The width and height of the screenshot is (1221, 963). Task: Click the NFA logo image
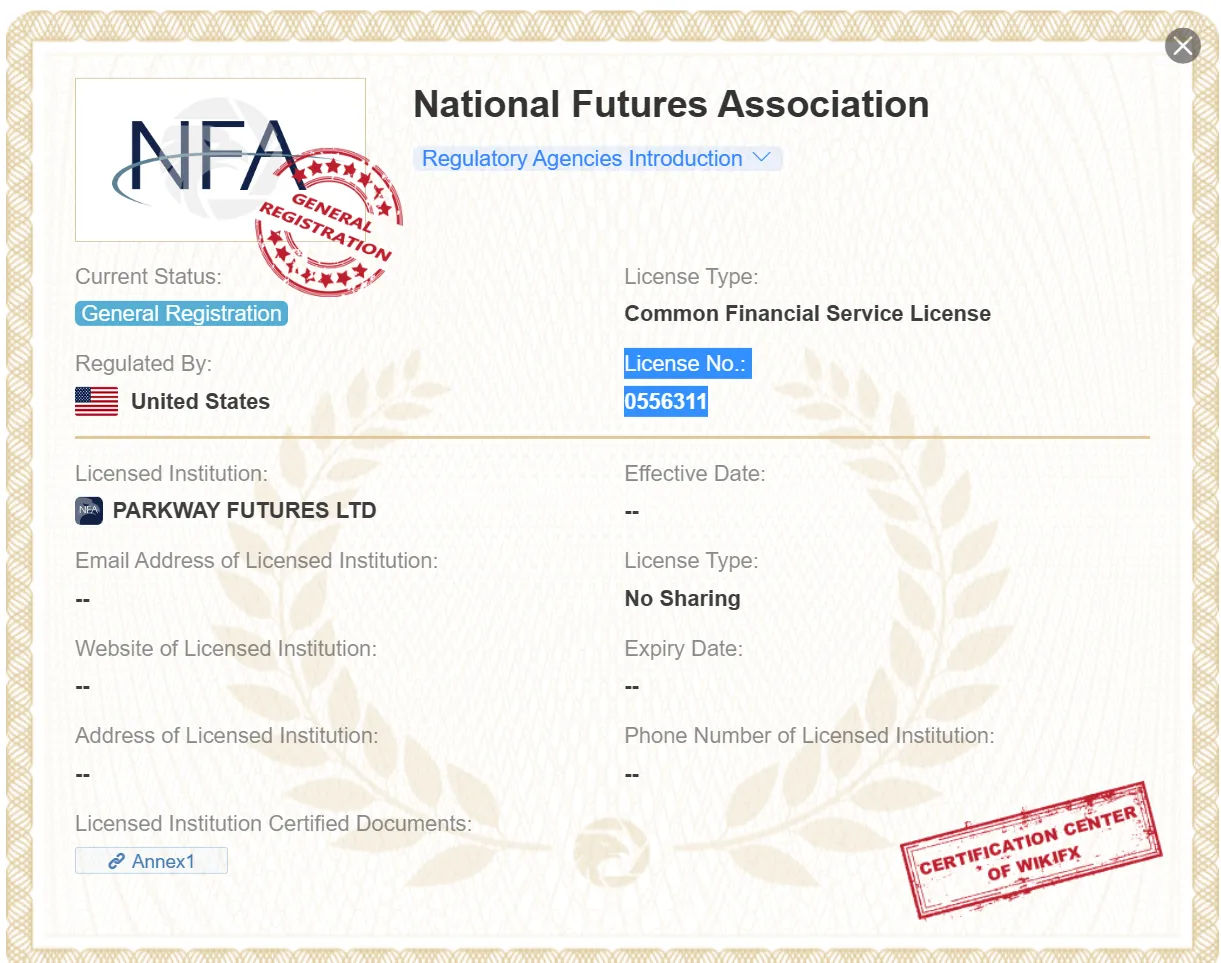point(220,160)
